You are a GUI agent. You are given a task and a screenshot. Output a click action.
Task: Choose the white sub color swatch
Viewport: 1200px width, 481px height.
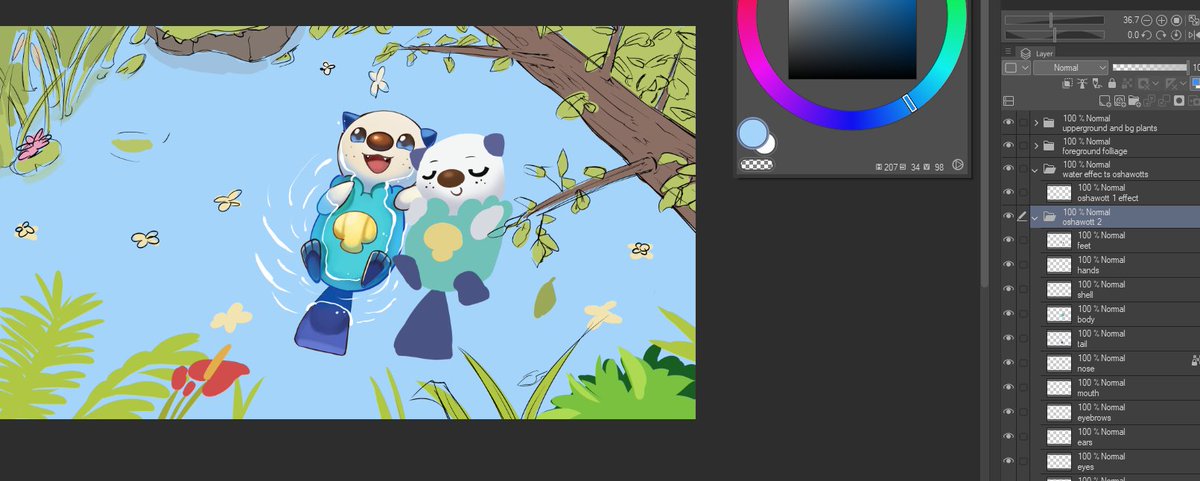(769, 148)
